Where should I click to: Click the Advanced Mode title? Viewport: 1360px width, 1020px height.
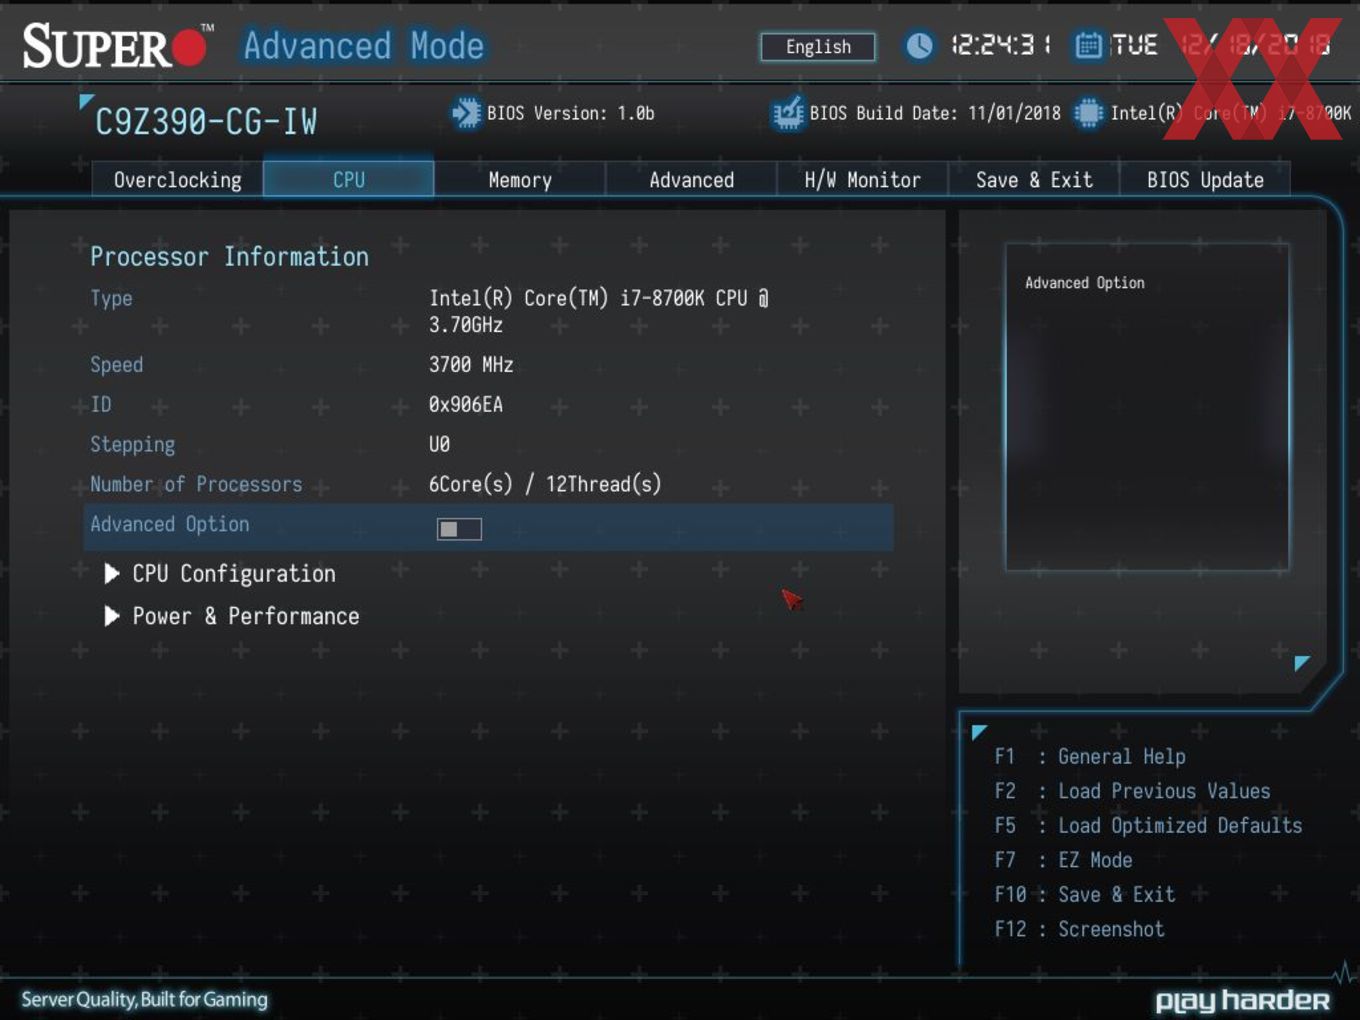coord(364,46)
